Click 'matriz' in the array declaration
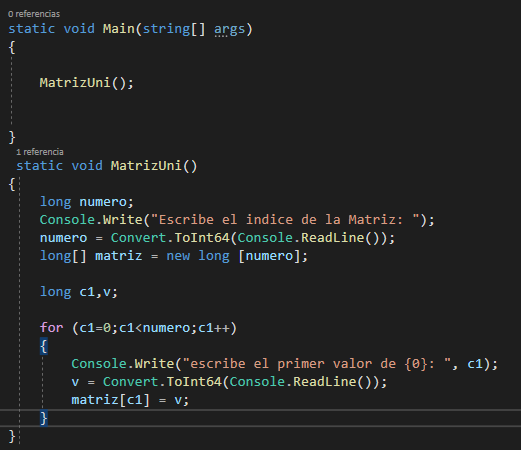Viewport: 521px width, 450px height. [118, 256]
